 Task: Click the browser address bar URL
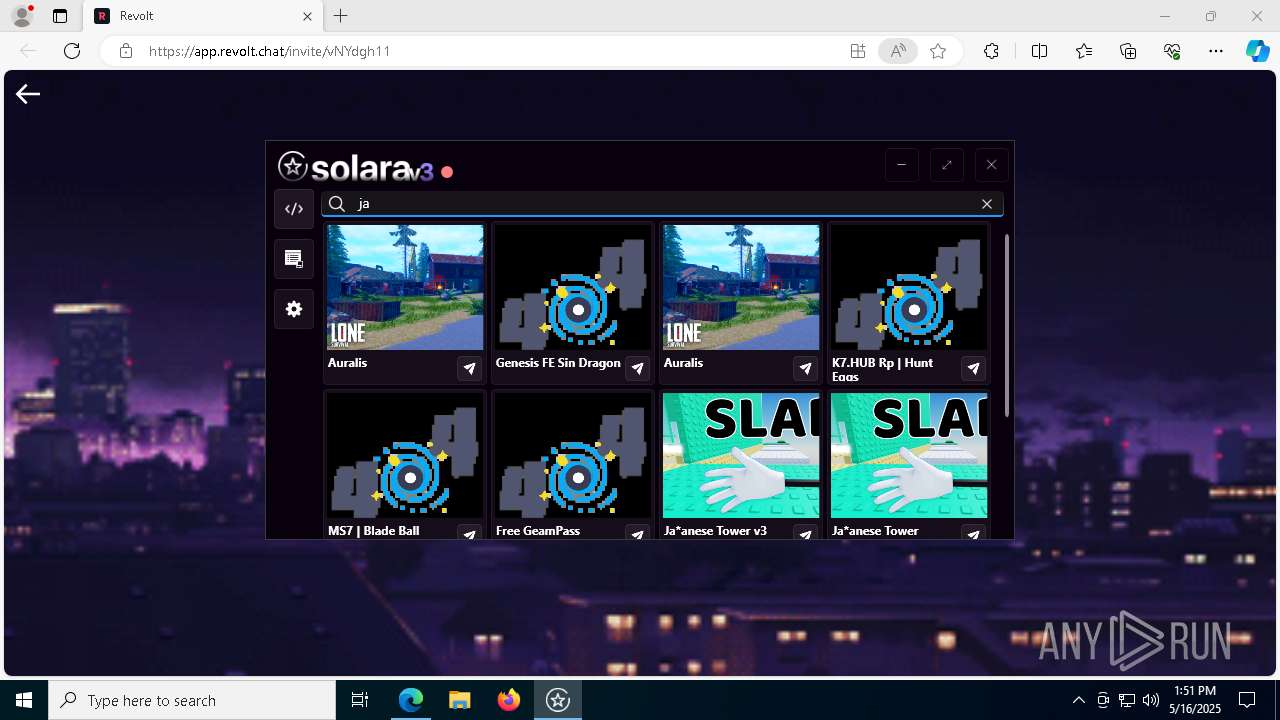tap(270, 51)
